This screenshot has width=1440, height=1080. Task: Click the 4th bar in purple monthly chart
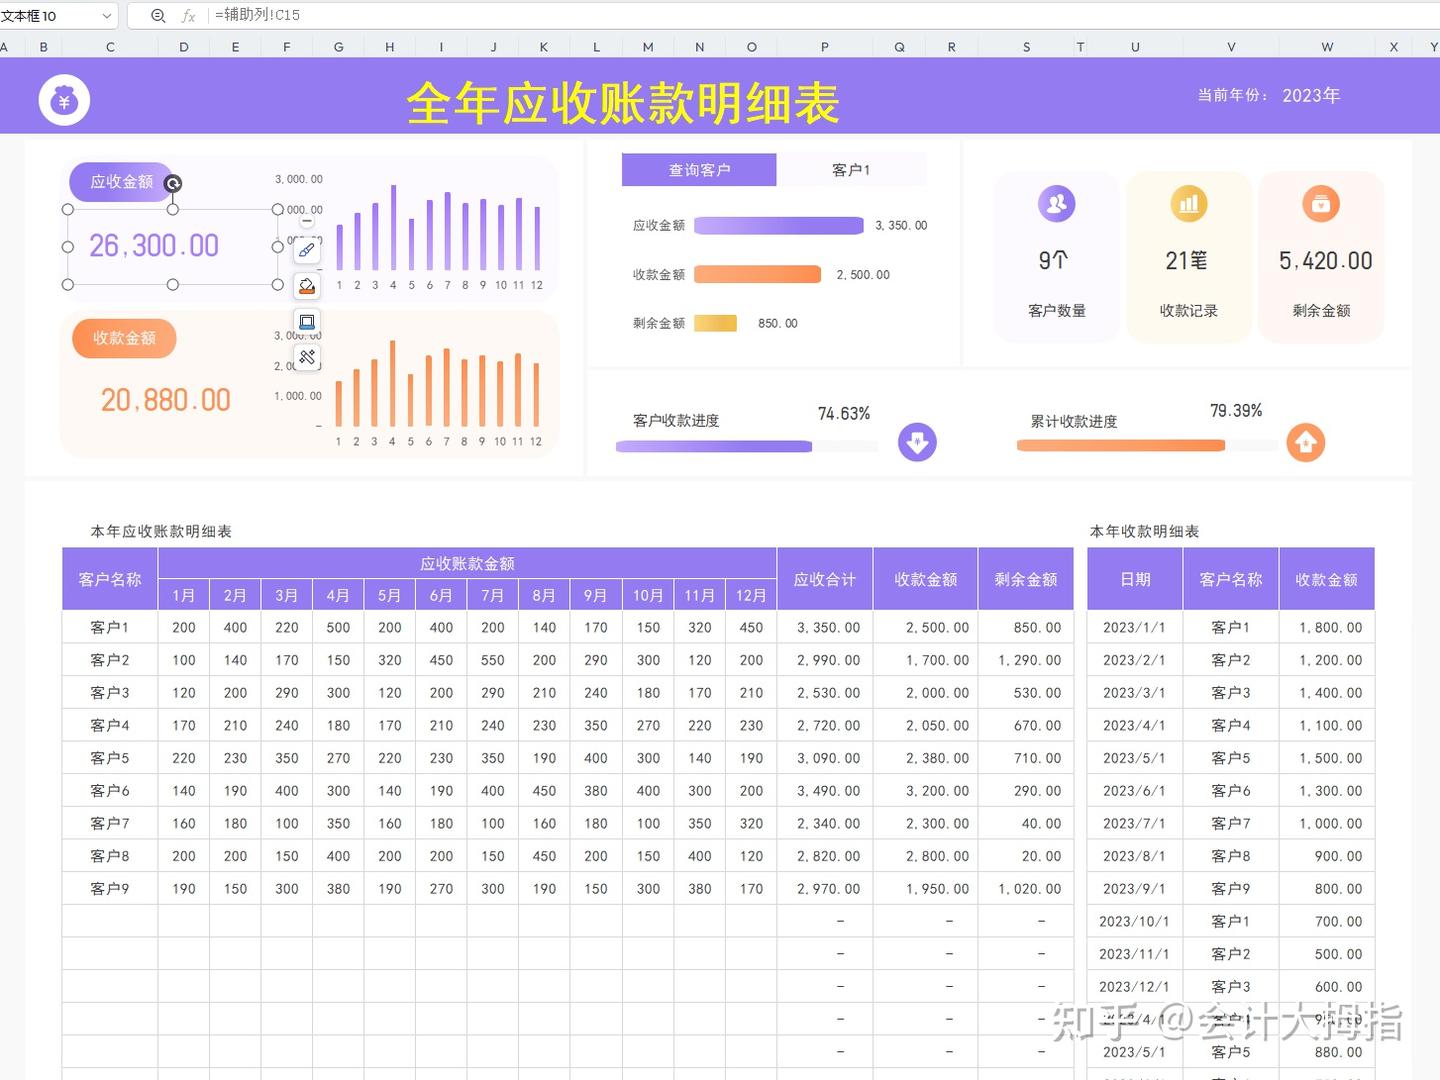pos(394,227)
